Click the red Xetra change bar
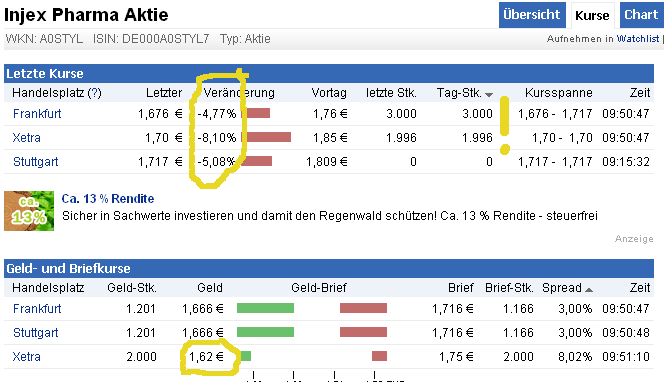Viewport: 664px width, 382px height. (266, 137)
